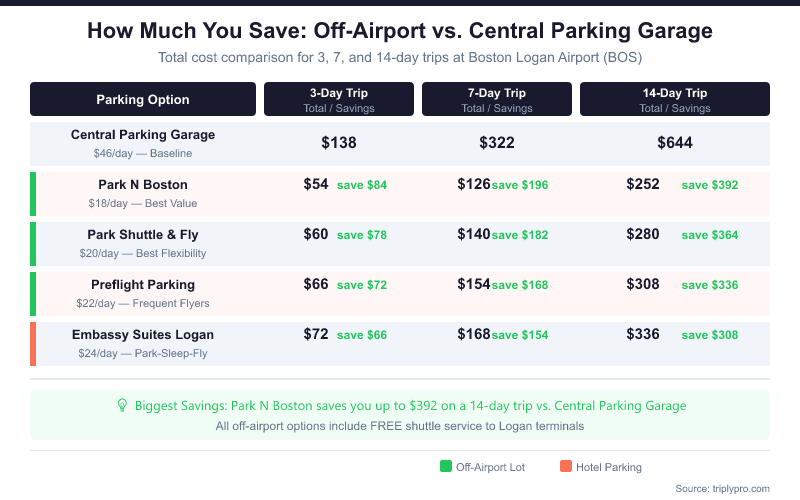Select the Parking Option column header

click(x=143, y=99)
